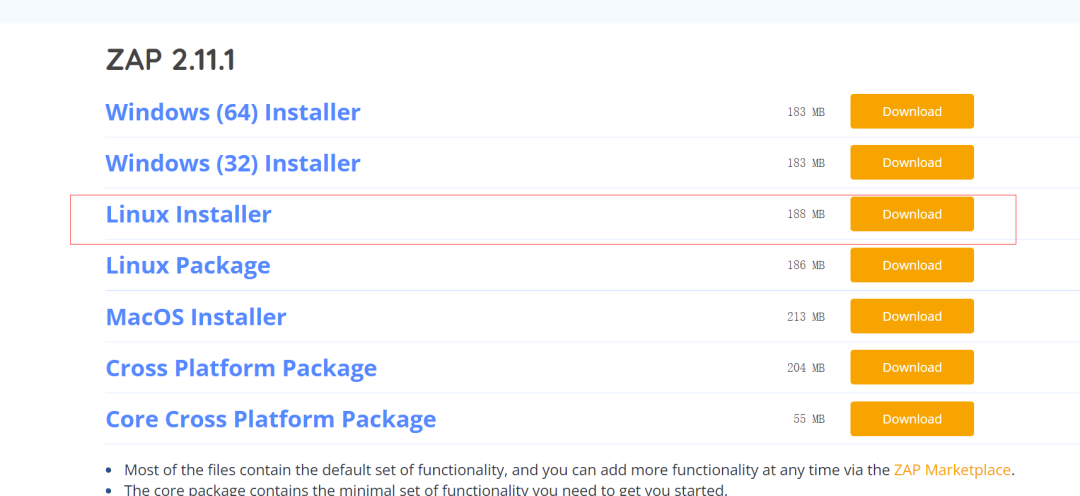The image size is (1080, 496).
Task: Download the Core Cross Platform Package
Action: [912, 419]
